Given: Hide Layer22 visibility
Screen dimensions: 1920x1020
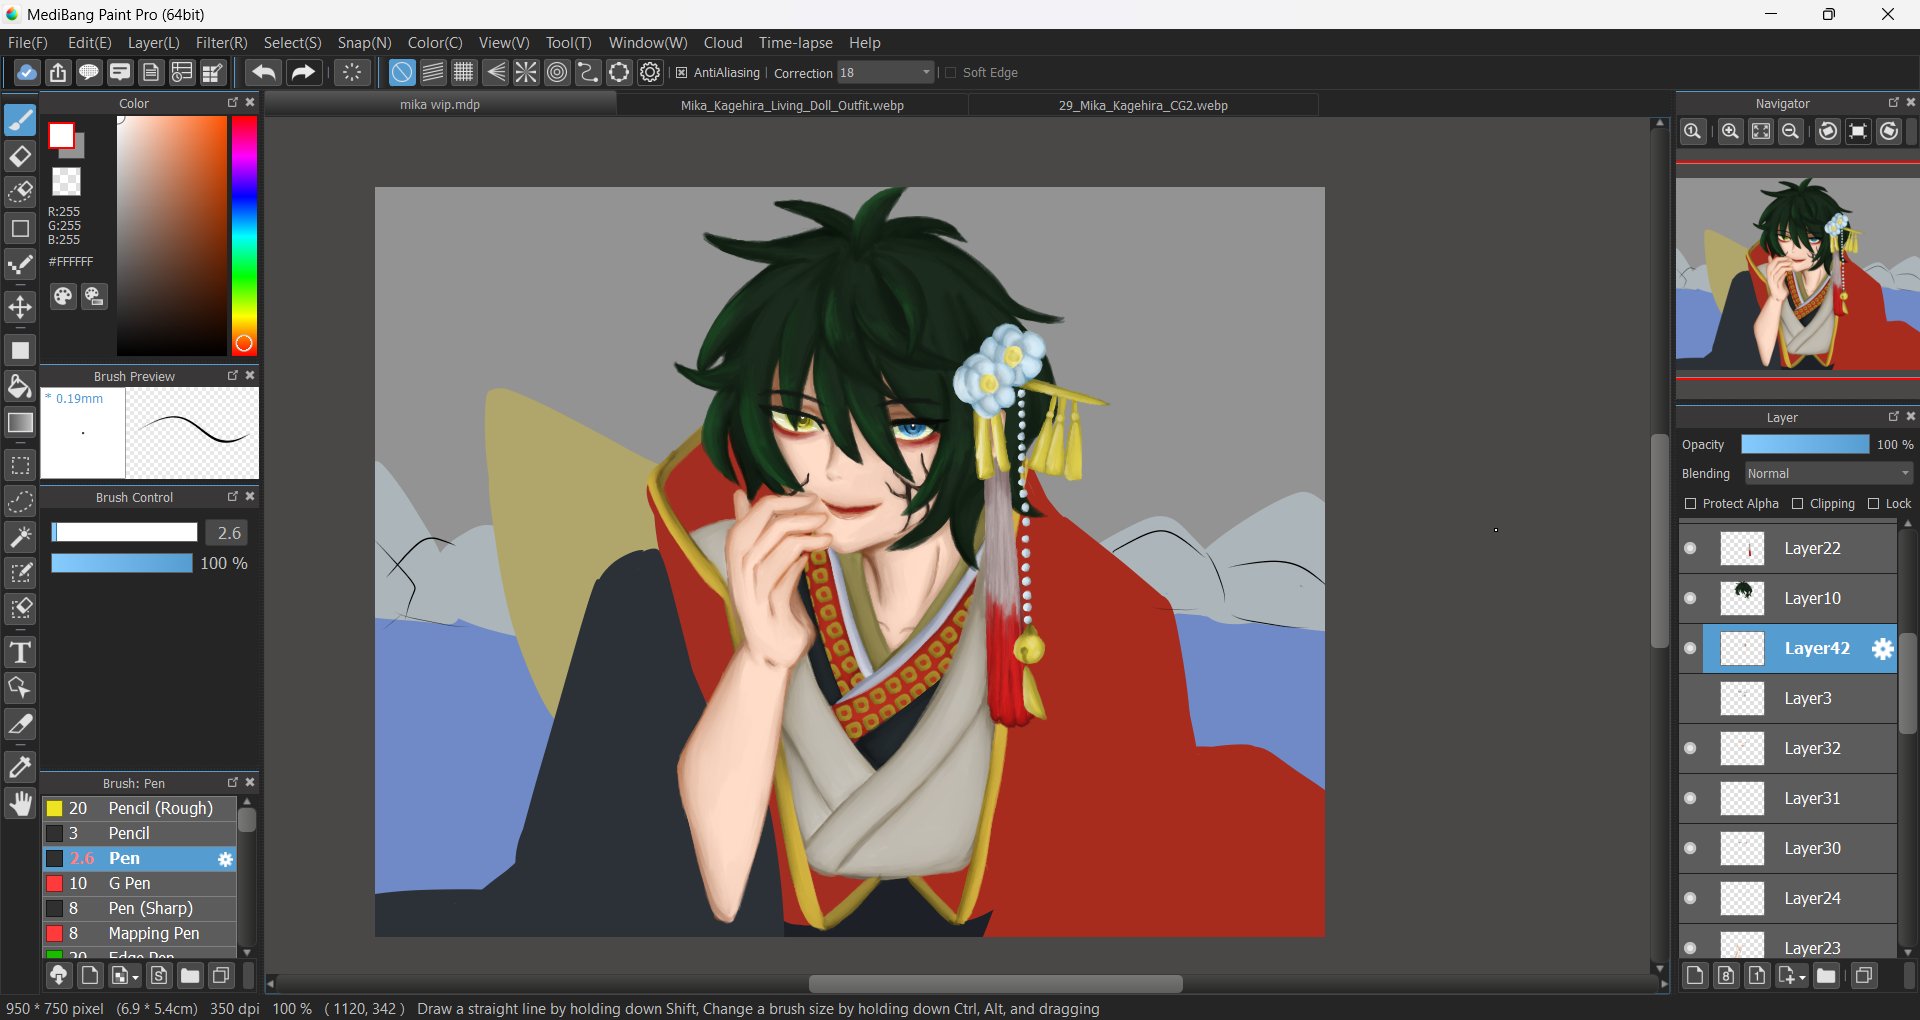Looking at the screenshot, I should pyautogui.click(x=1690, y=548).
